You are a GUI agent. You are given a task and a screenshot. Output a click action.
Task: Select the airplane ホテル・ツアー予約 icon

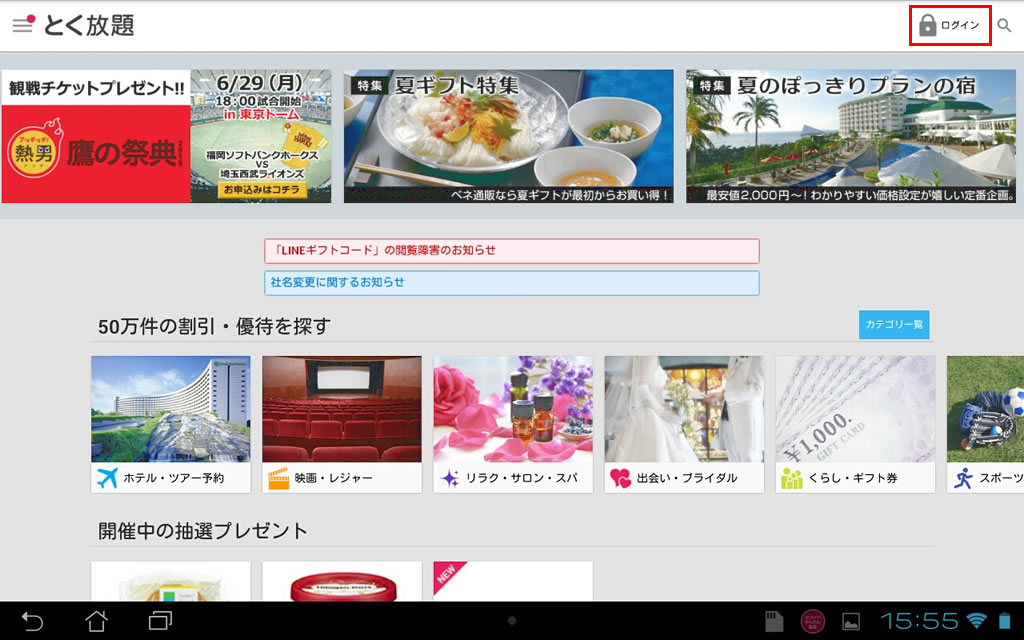pyautogui.click(x=107, y=478)
